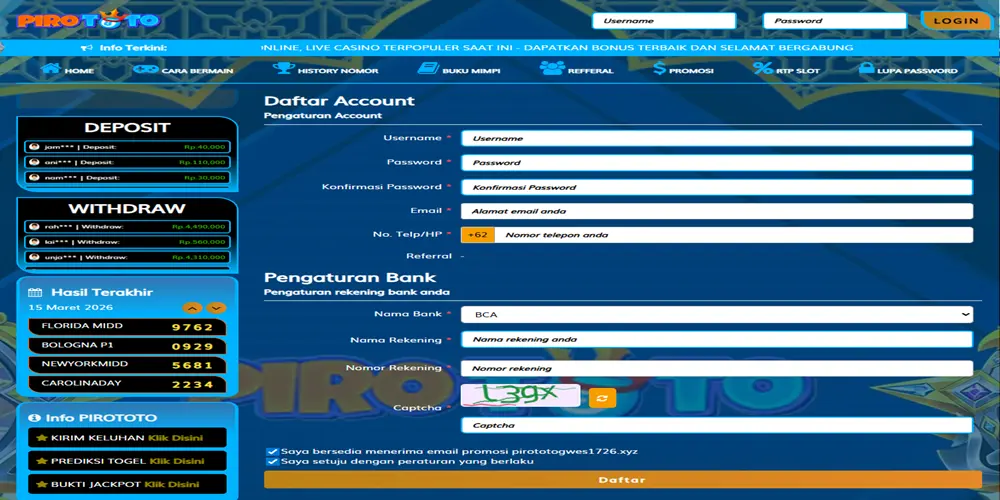Click the RTP Slot percent icon
Screen dimensions: 1000x500
click(763, 68)
